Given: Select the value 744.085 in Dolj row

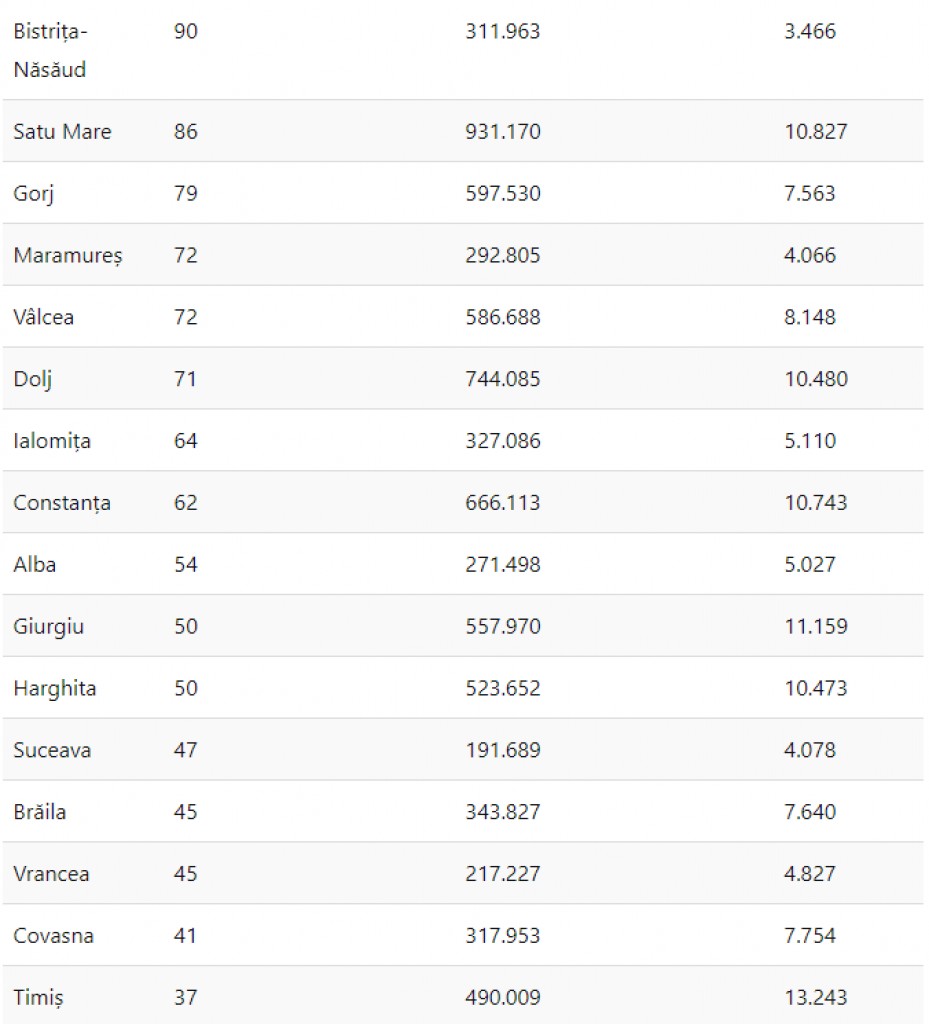Looking at the screenshot, I should pyautogui.click(x=503, y=379).
